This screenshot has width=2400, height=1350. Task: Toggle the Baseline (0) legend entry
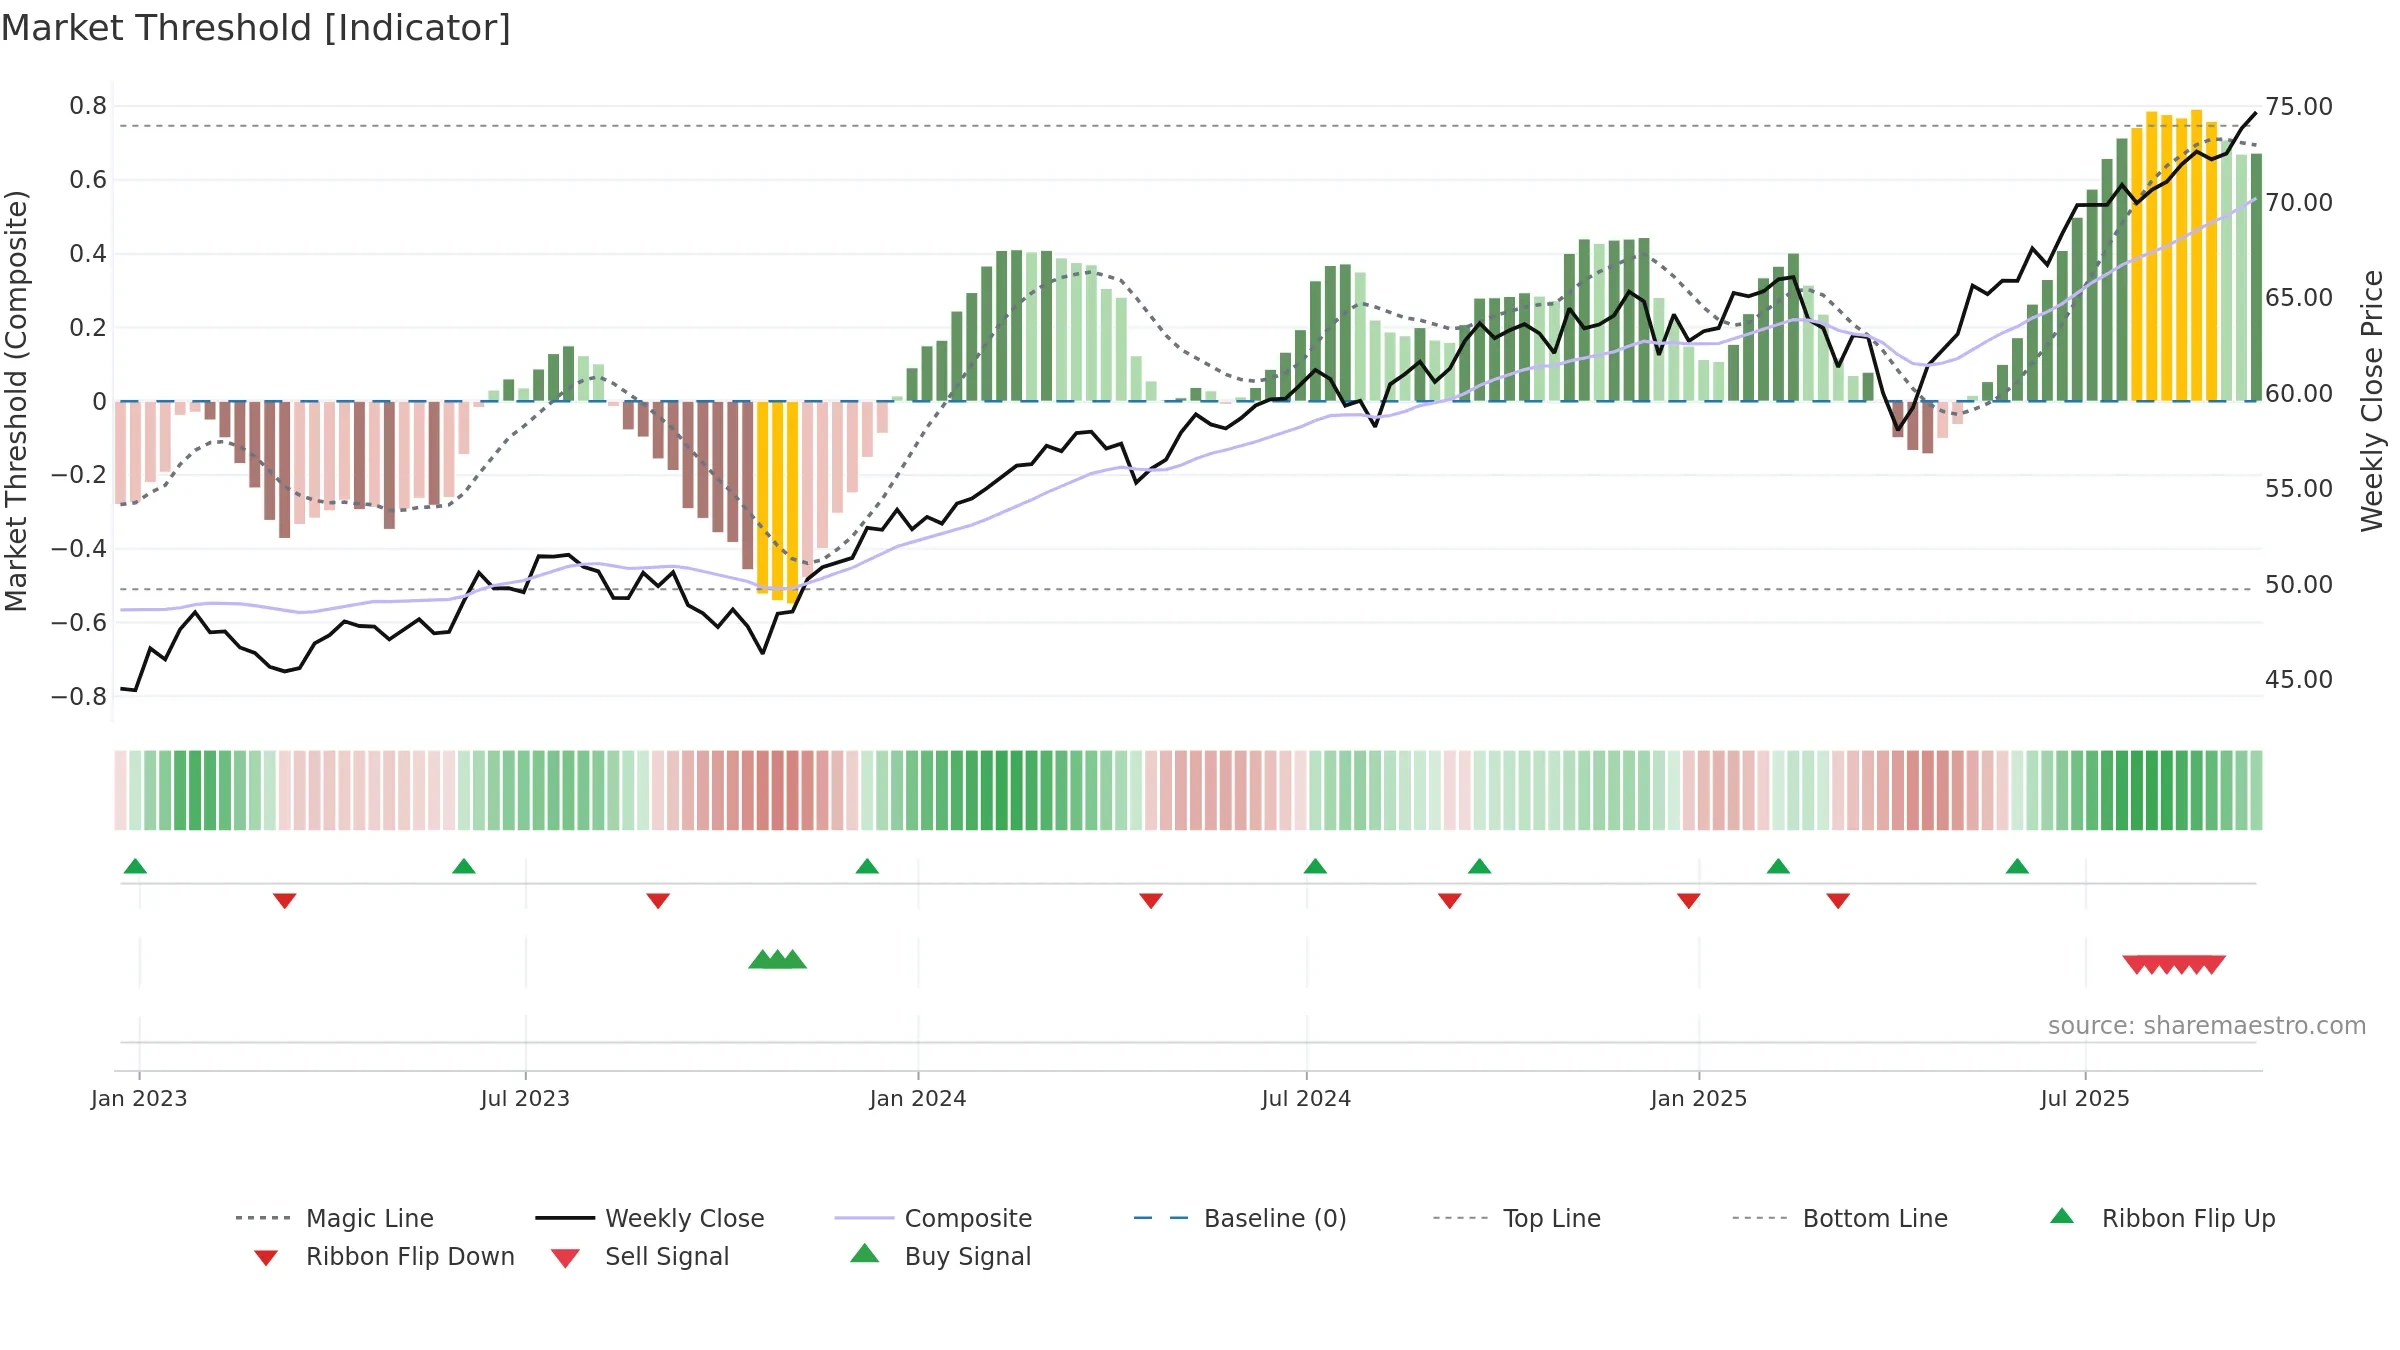click(1240, 1218)
